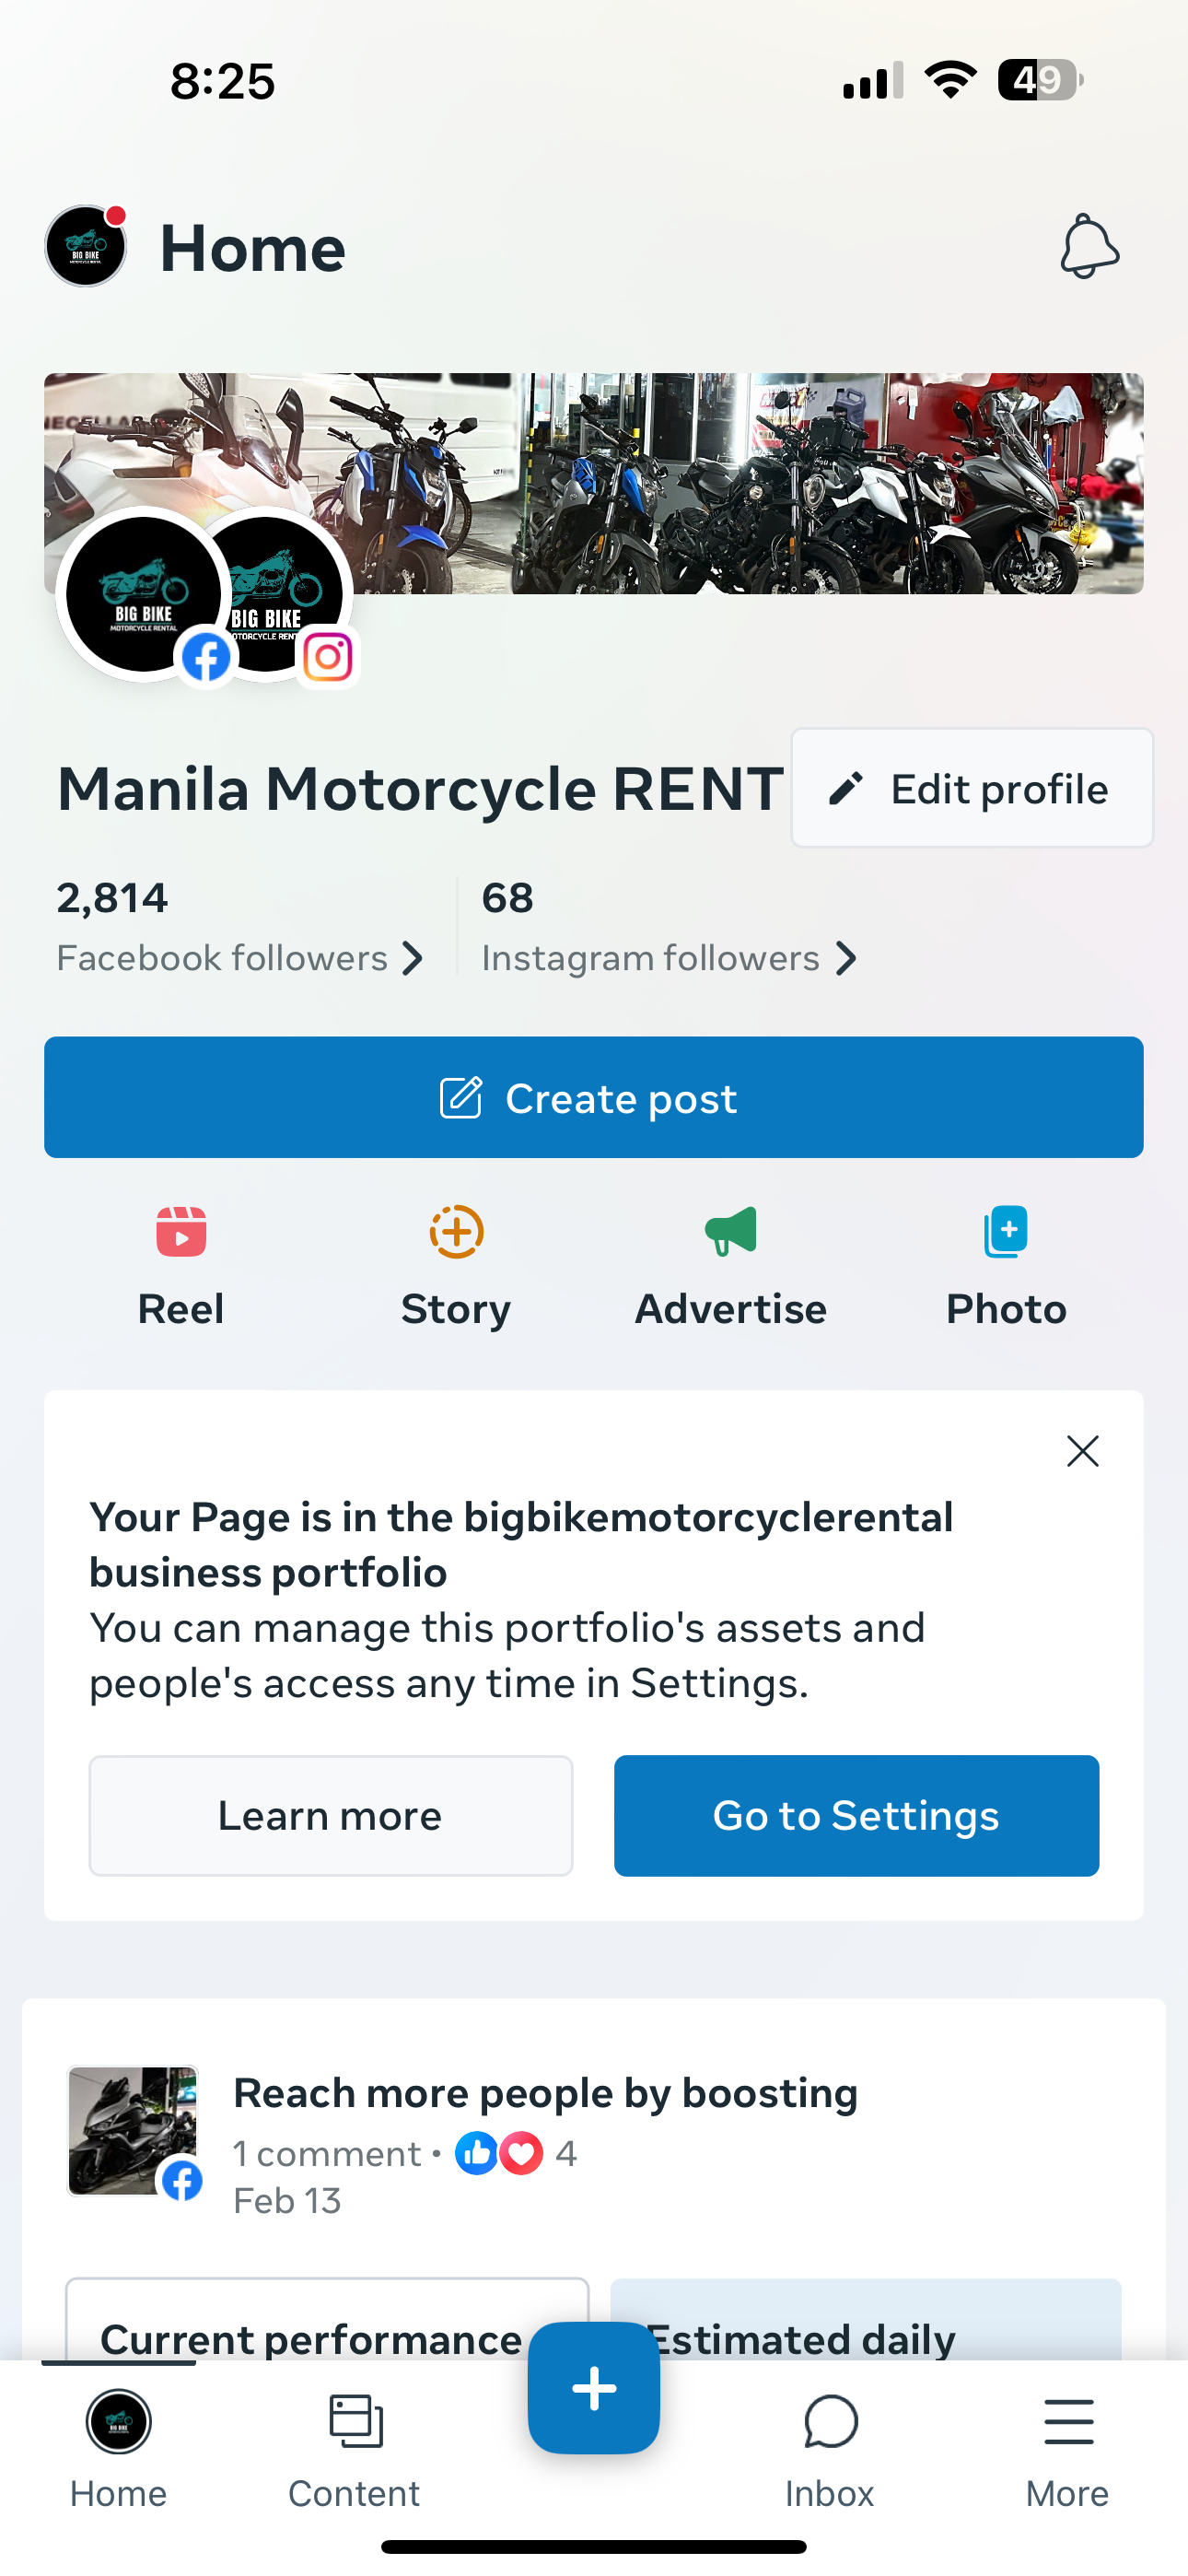Image resolution: width=1188 pixels, height=2576 pixels.
Task: Open the boosted post thumbnail
Action: click(133, 2131)
